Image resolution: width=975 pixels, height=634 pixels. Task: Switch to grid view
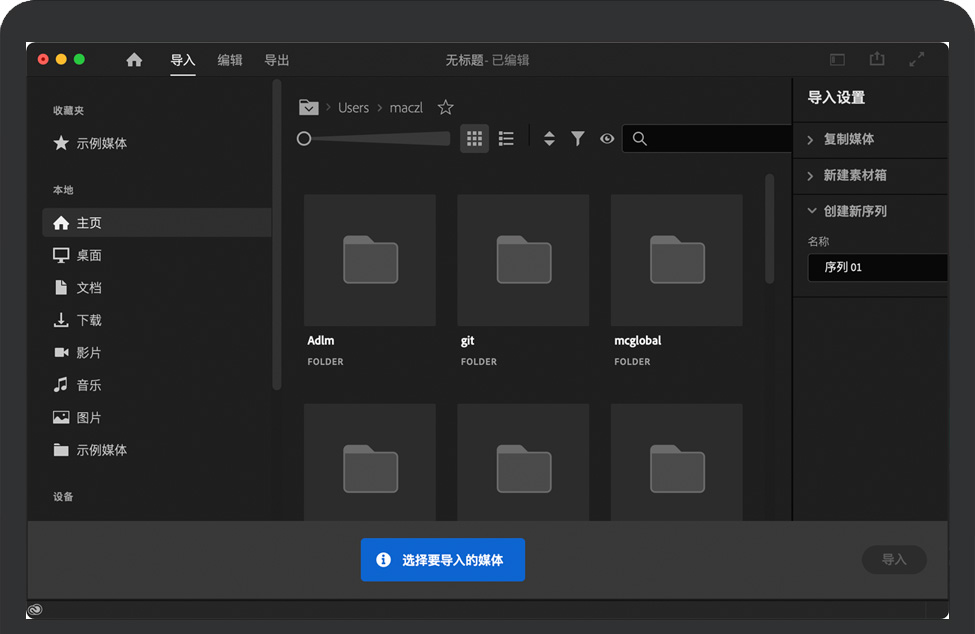475,139
